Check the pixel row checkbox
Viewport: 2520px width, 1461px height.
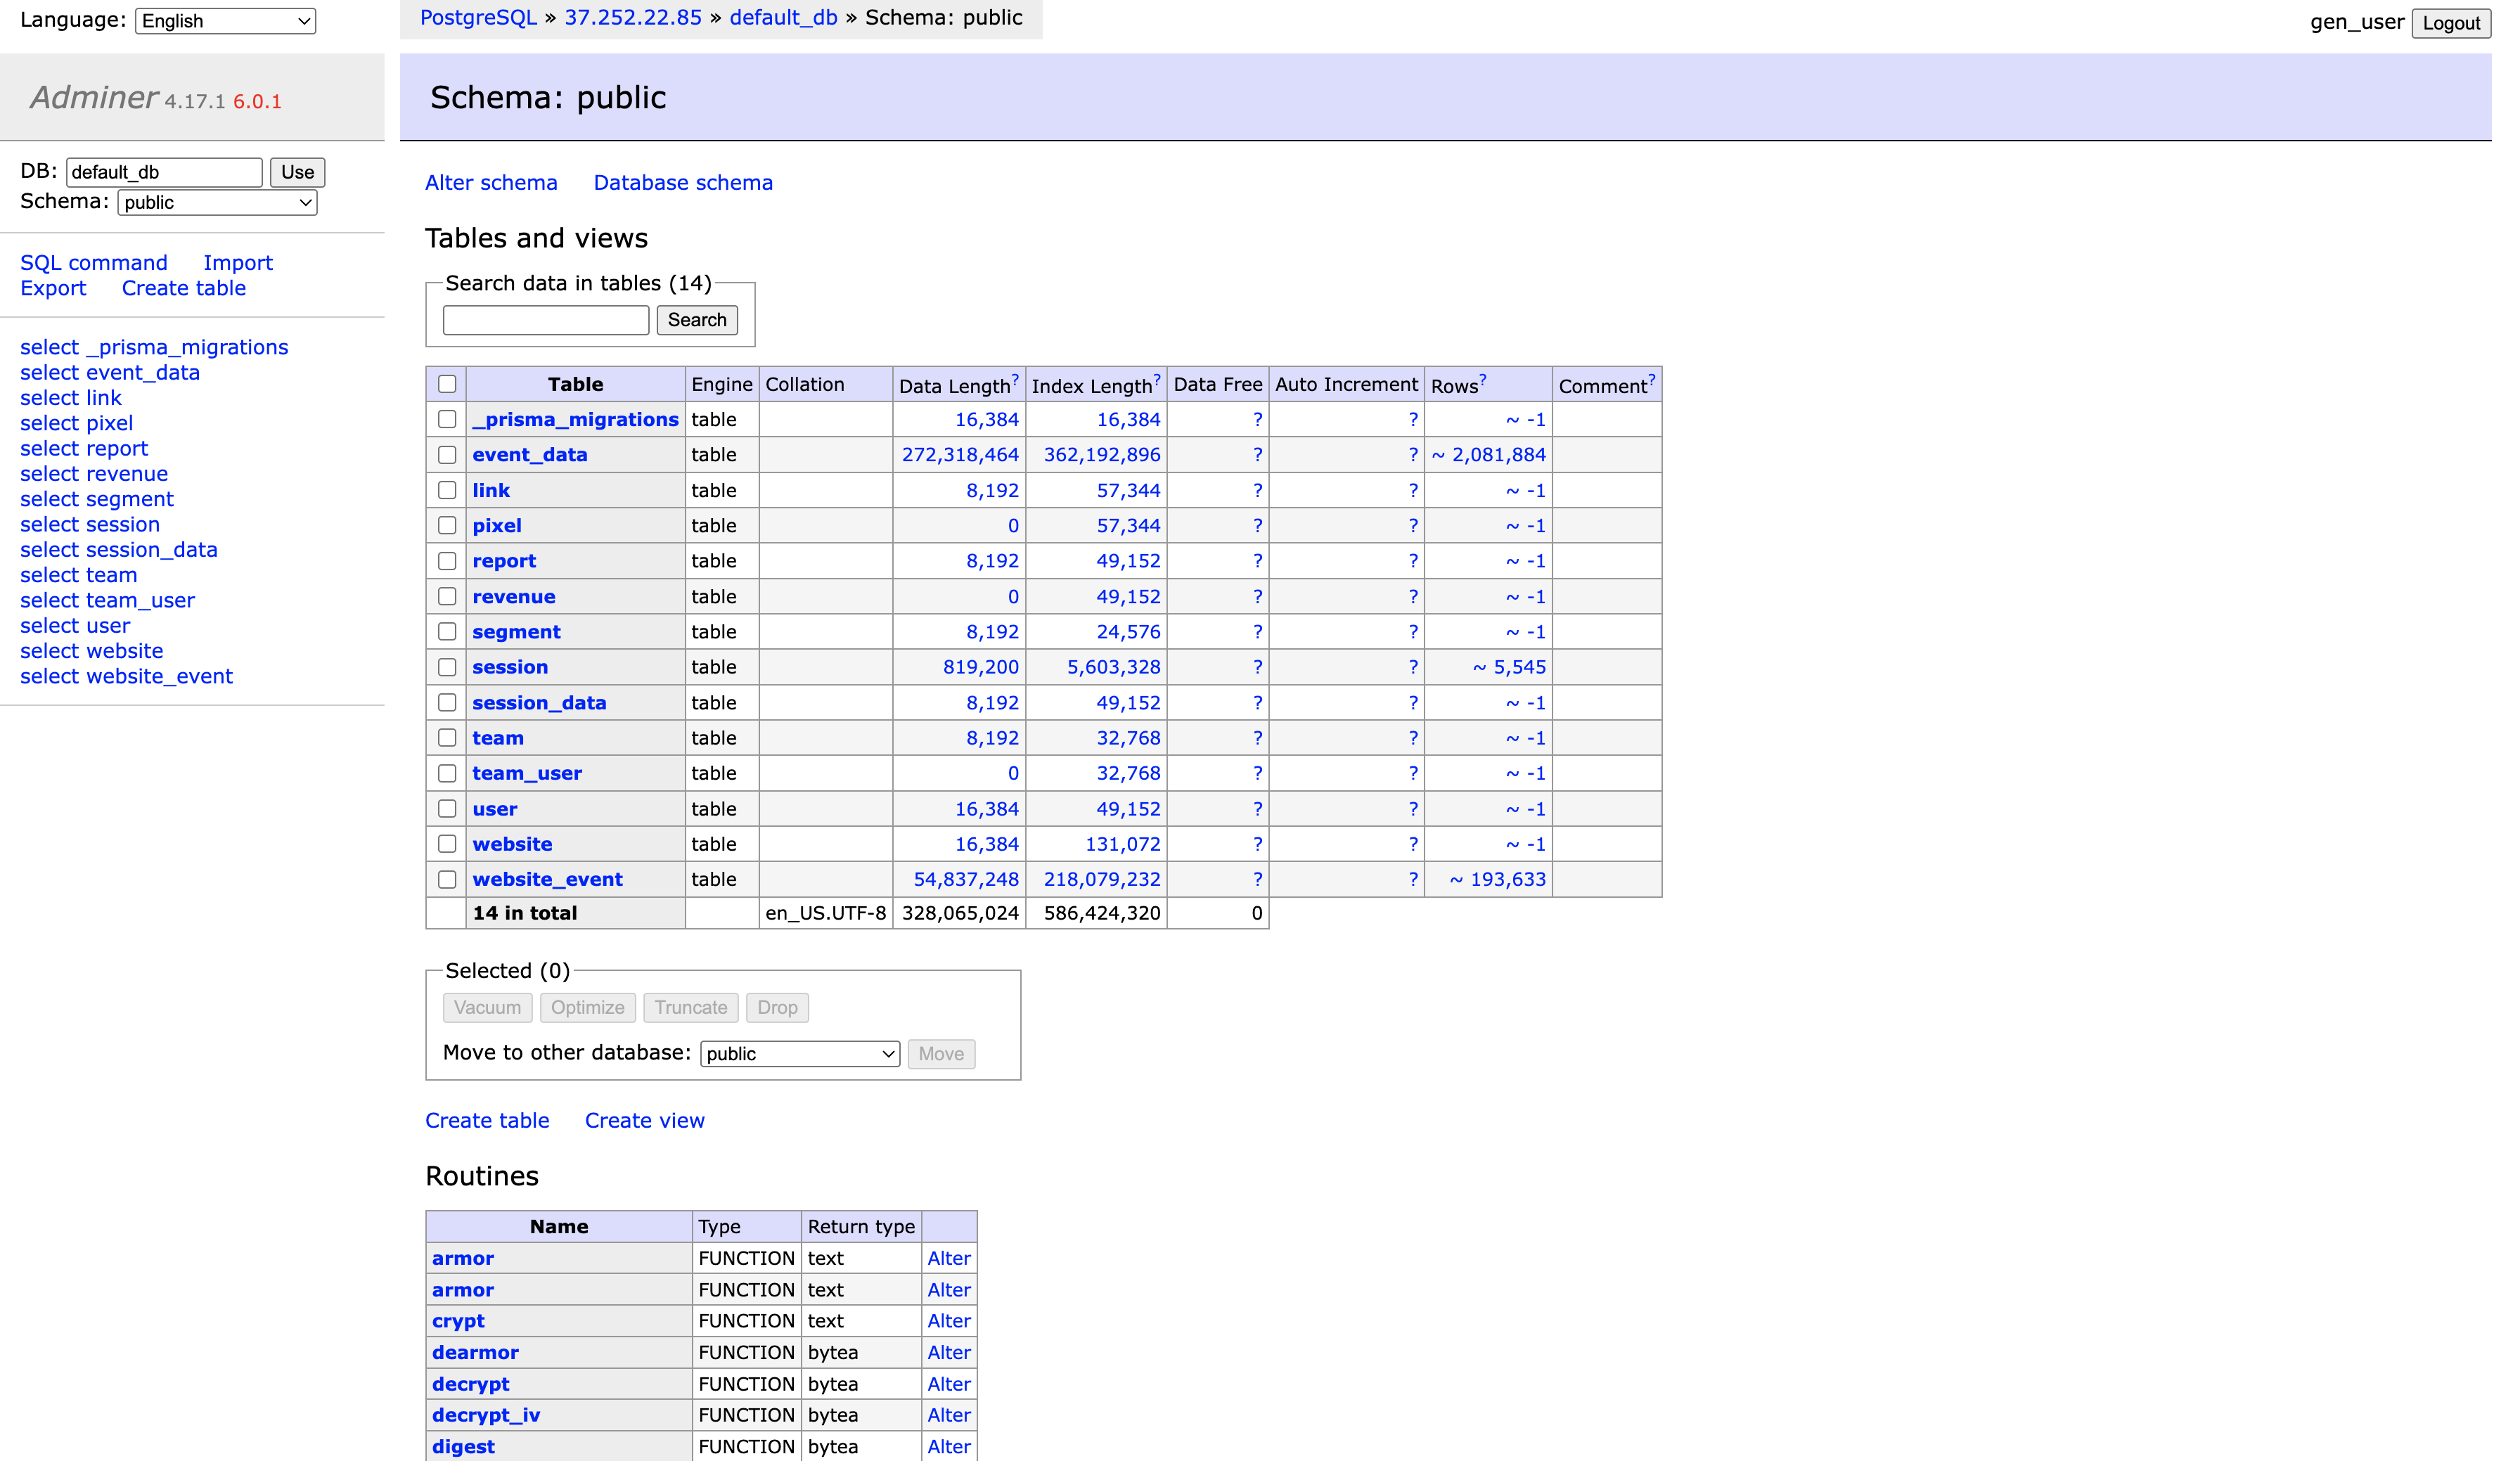click(x=447, y=525)
